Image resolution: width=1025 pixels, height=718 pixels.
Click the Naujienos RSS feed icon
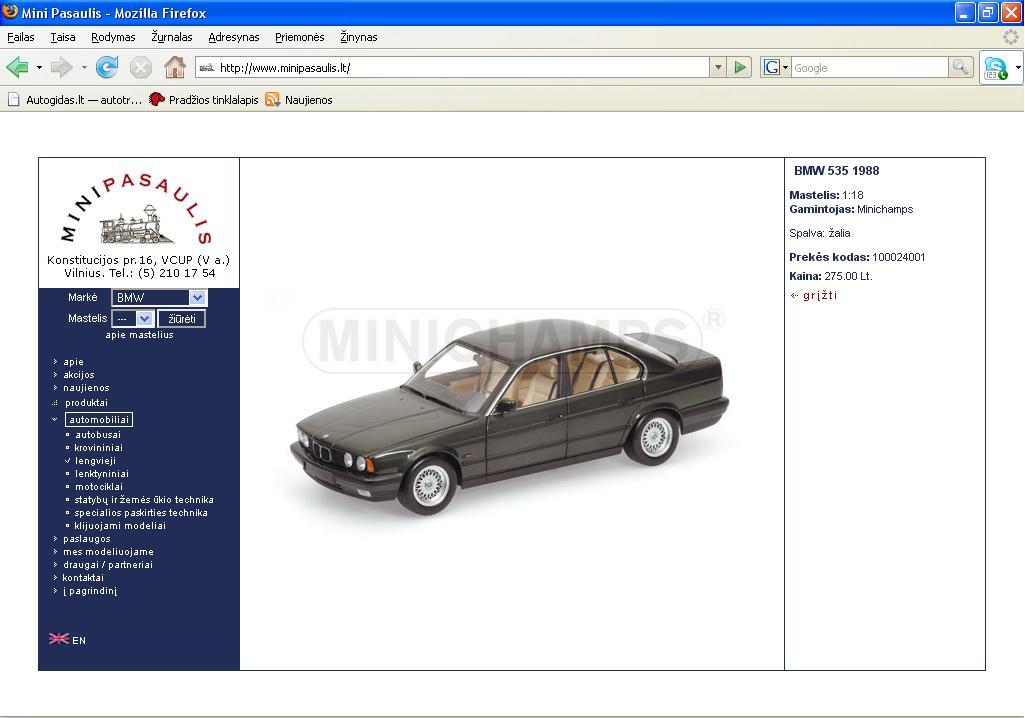(273, 100)
